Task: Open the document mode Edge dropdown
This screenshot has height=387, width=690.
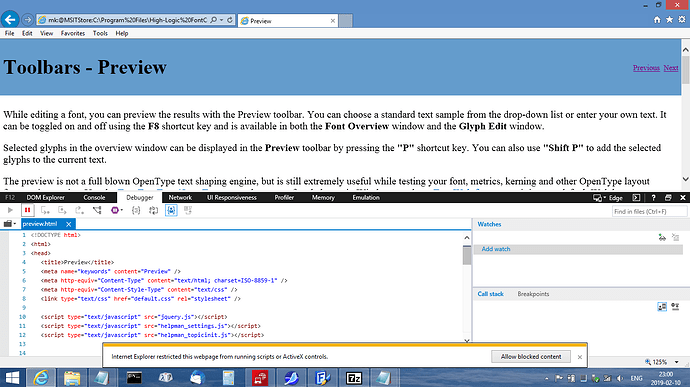Action: pos(608,198)
